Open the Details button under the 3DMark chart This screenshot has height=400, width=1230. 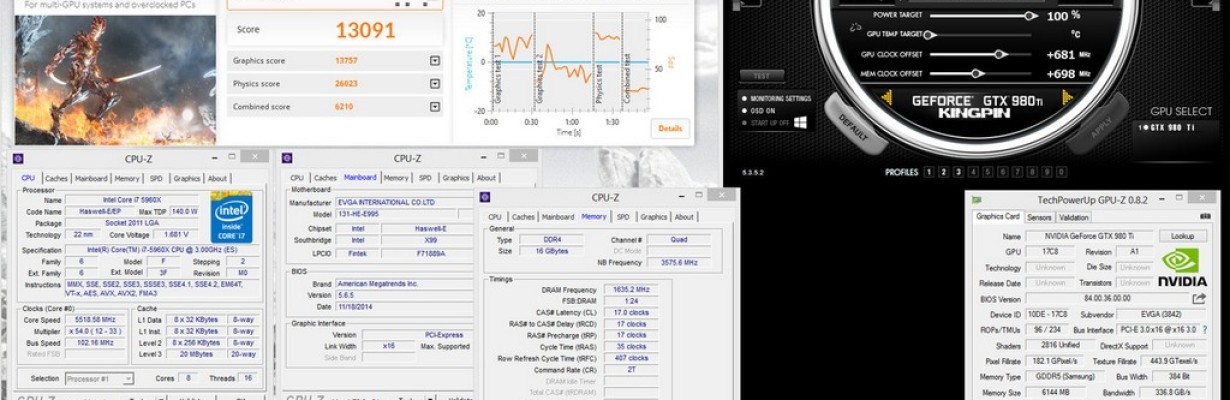[670, 128]
